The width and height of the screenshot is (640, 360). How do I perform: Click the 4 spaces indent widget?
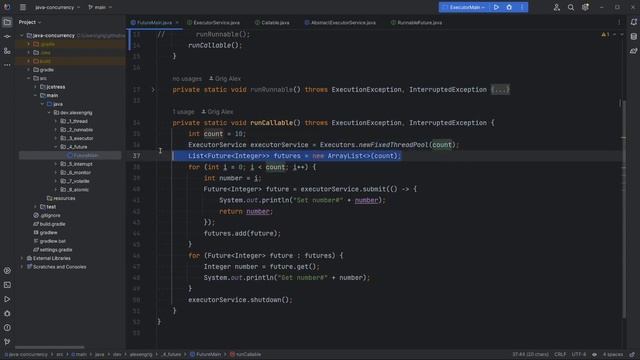pos(613,354)
